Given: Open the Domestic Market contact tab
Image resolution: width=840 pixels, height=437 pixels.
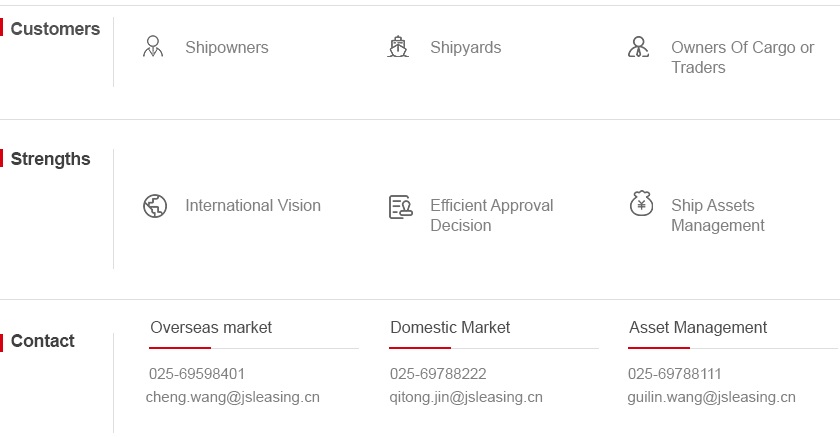Looking at the screenshot, I should tap(450, 327).
